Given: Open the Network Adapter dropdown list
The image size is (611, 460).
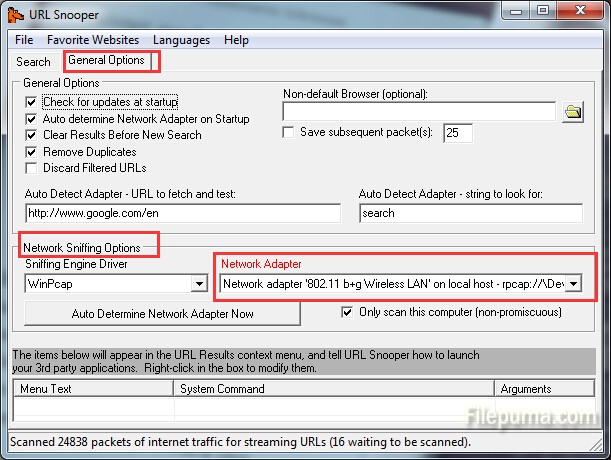Looking at the screenshot, I should pos(573,284).
